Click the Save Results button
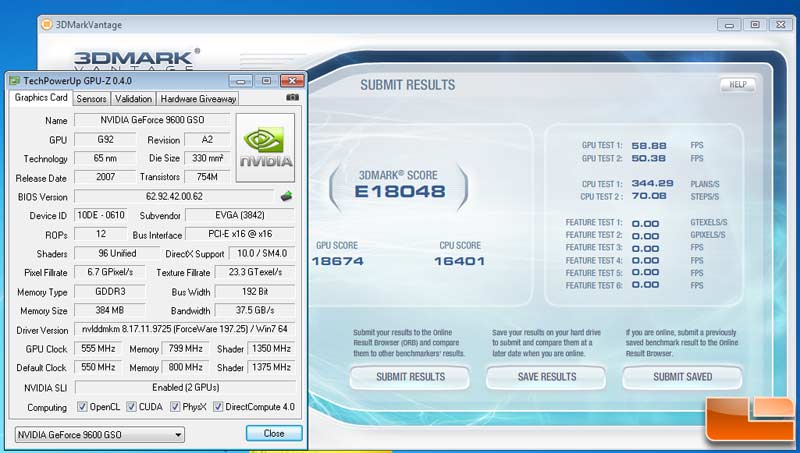The height and width of the screenshot is (453, 800). (546, 377)
